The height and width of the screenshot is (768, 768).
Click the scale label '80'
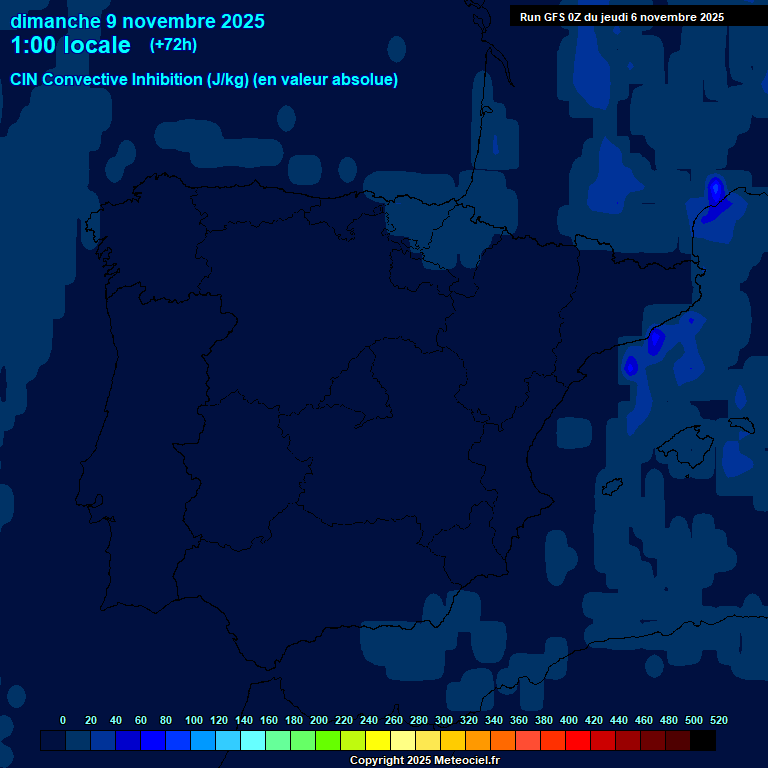(166, 720)
